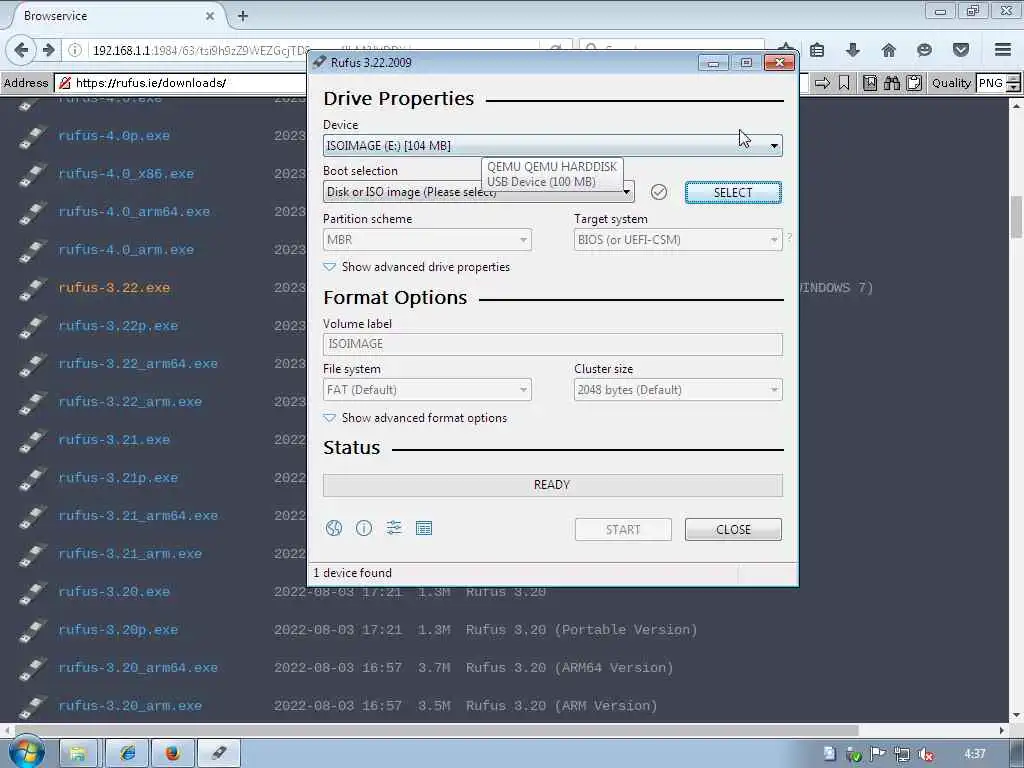Viewport: 1024px width, 768px height.
Task: Open the Boot selection dropdown
Action: (478, 192)
